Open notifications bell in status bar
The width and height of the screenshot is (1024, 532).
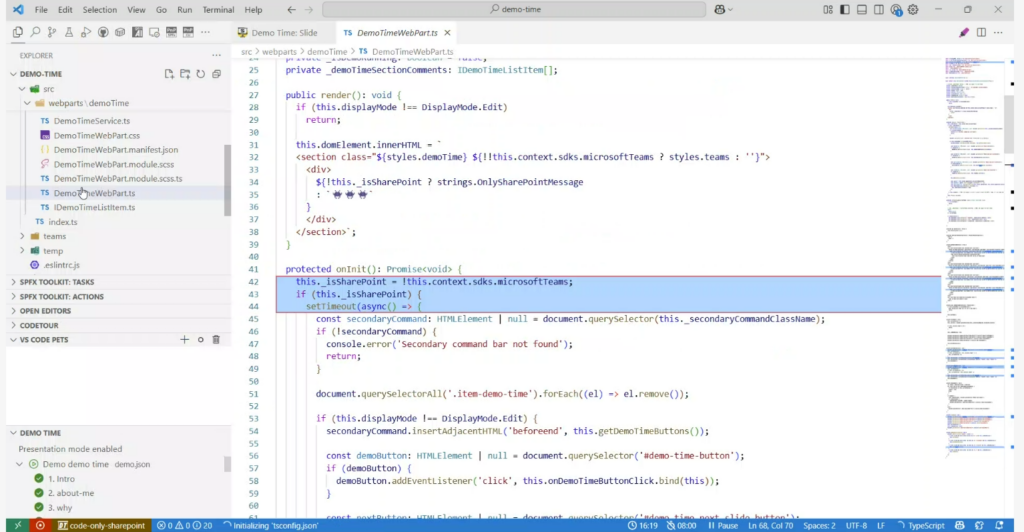(x=999, y=525)
